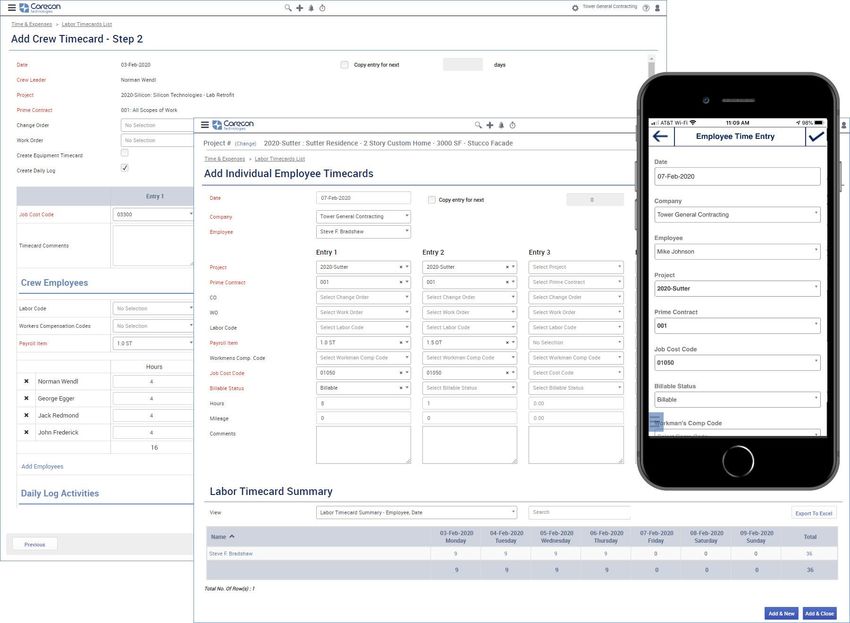Image resolution: width=850 pixels, height=623 pixels.
Task: Open hamburger menu in Individual Employee Timecards window
Action: click(205, 125)
